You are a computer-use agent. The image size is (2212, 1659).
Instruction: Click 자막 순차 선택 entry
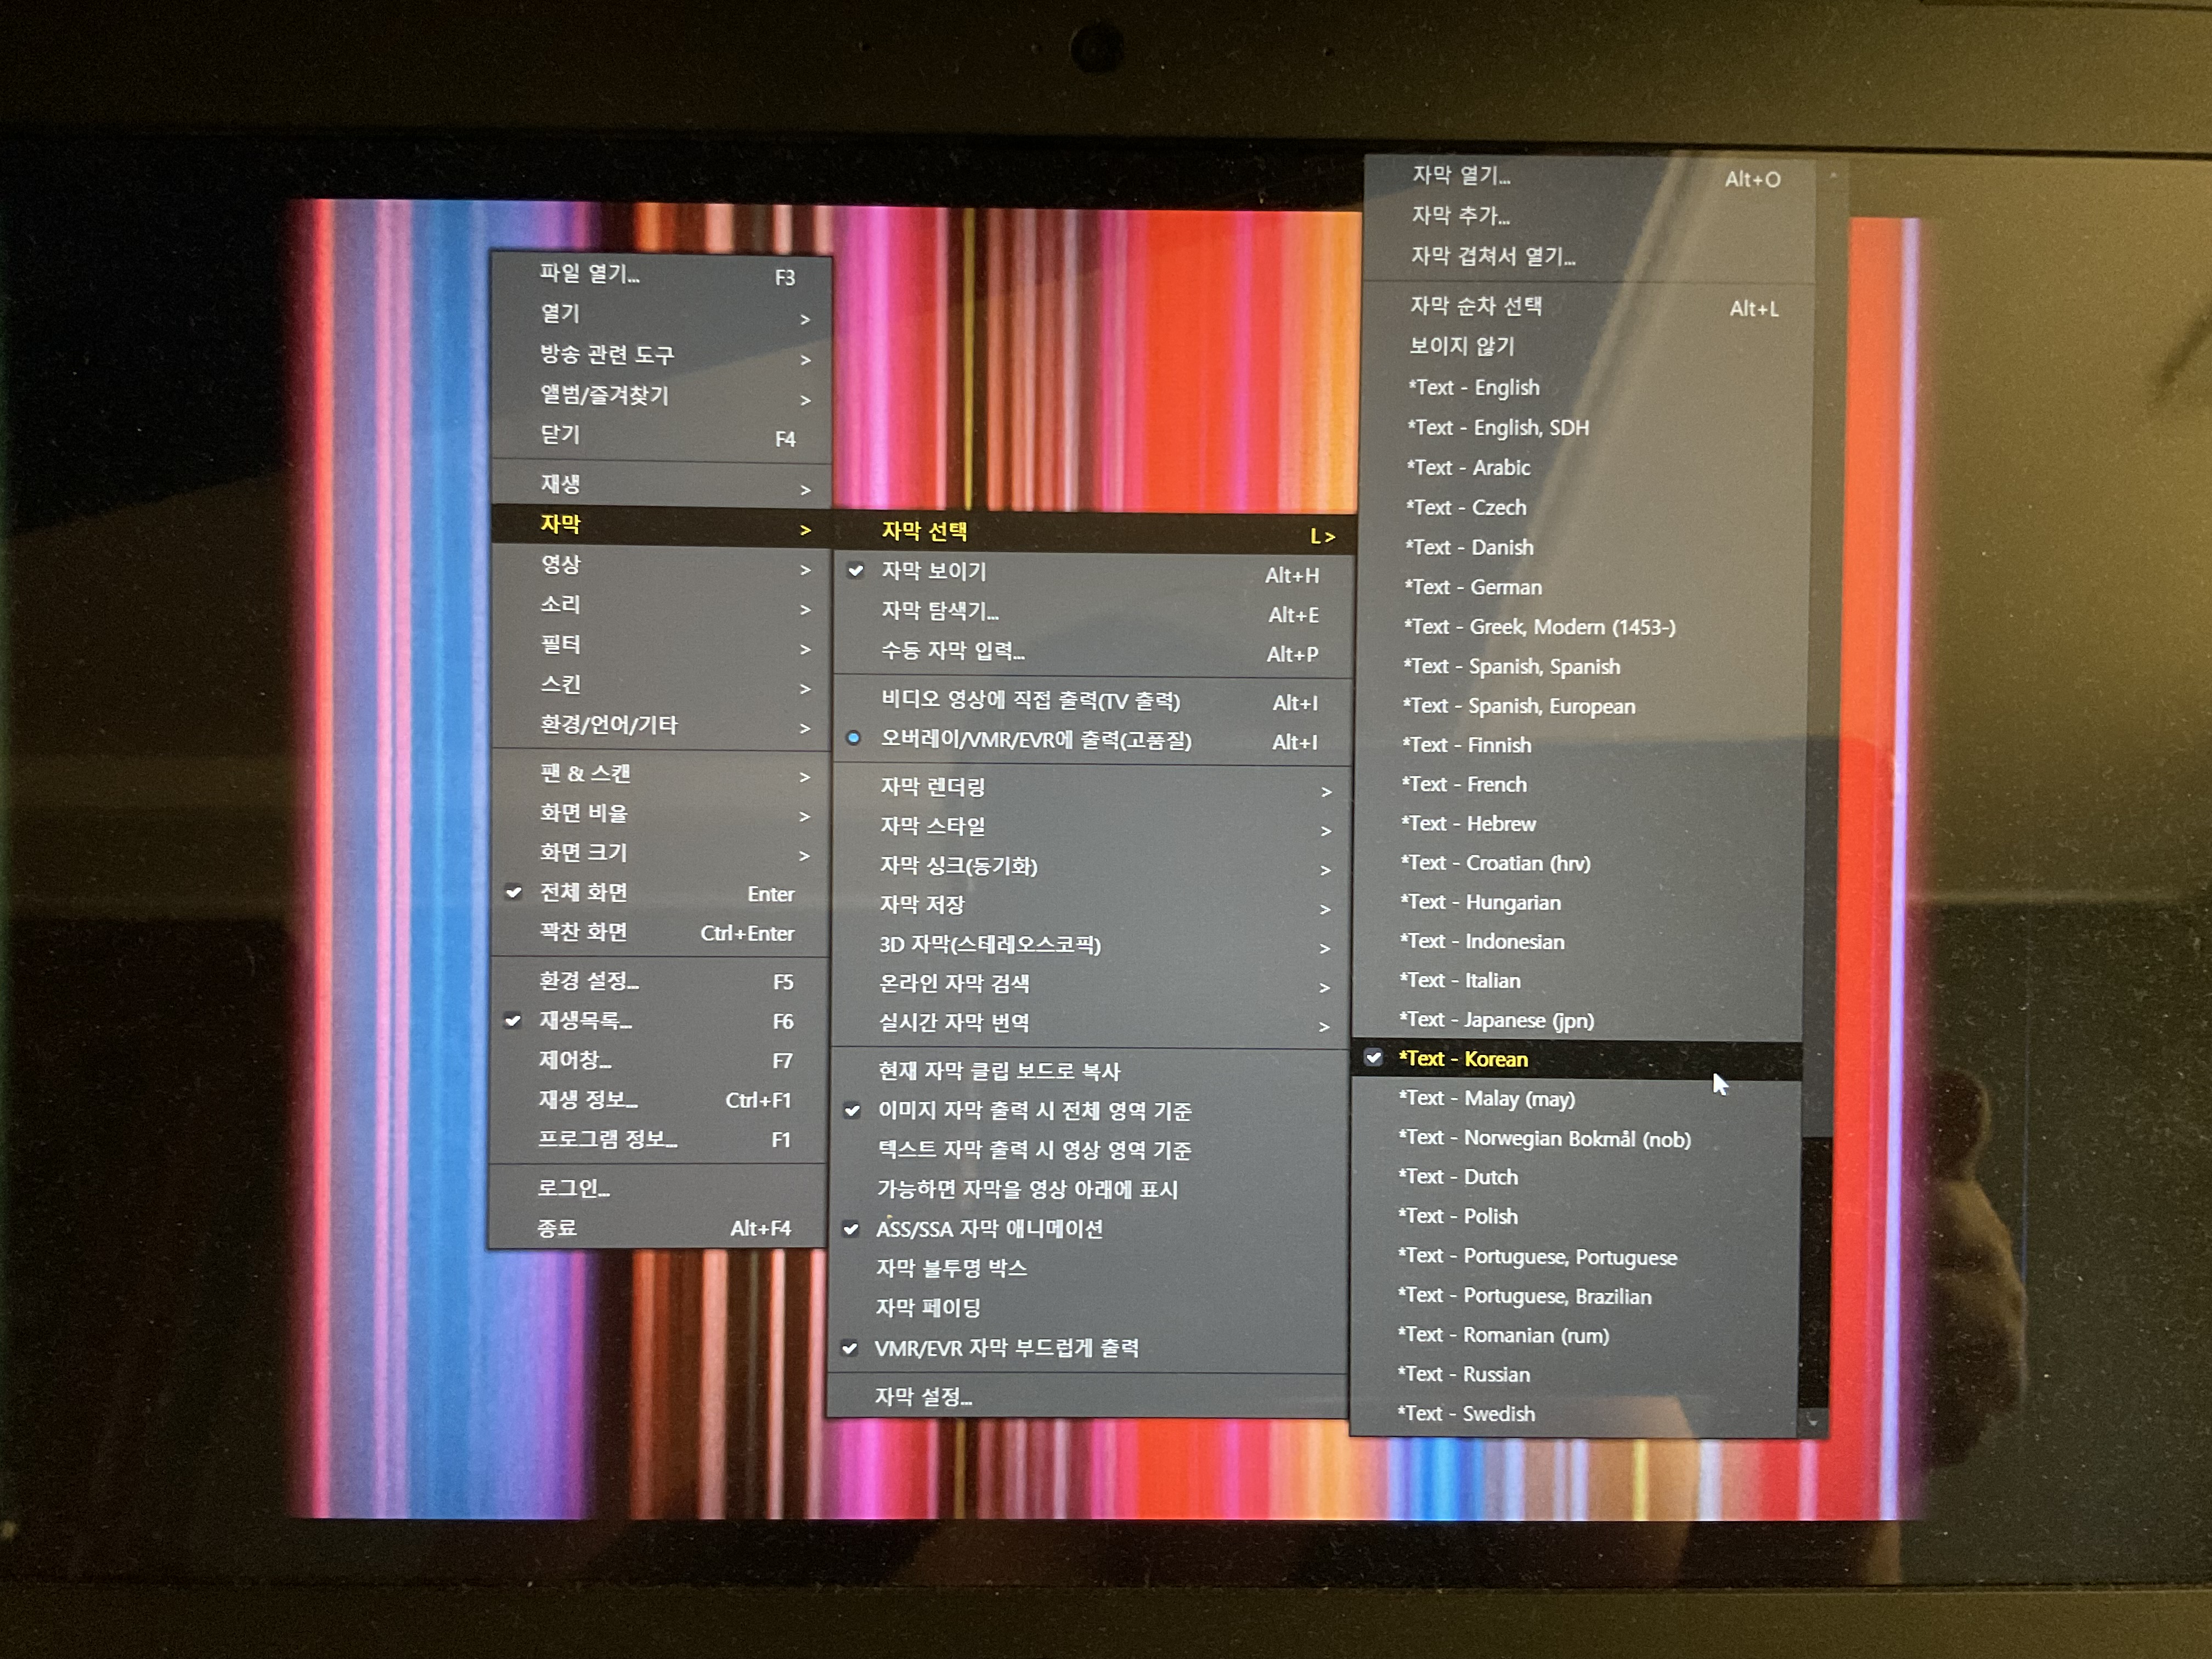coord(1589,307)
